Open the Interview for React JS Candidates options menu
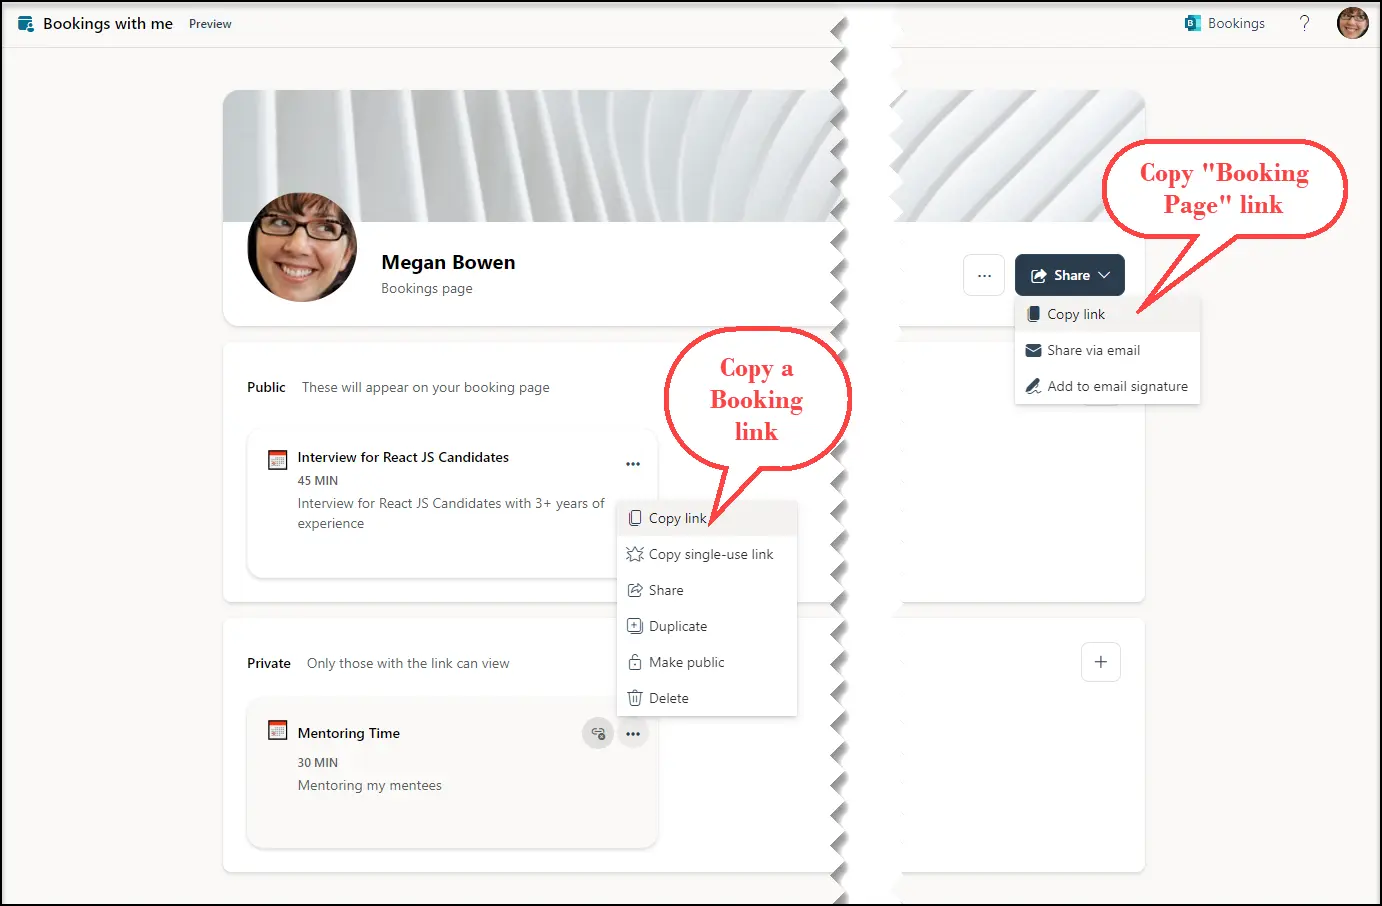Viewport: 1382px width, 906px height. (633, 464)
